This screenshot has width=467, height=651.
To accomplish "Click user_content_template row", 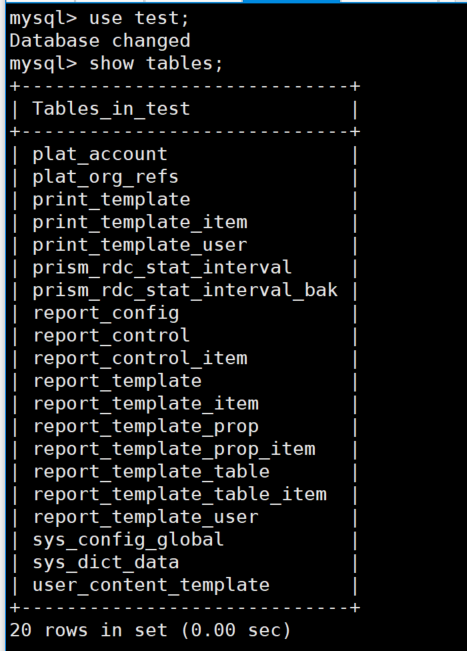I will [151, 585].
